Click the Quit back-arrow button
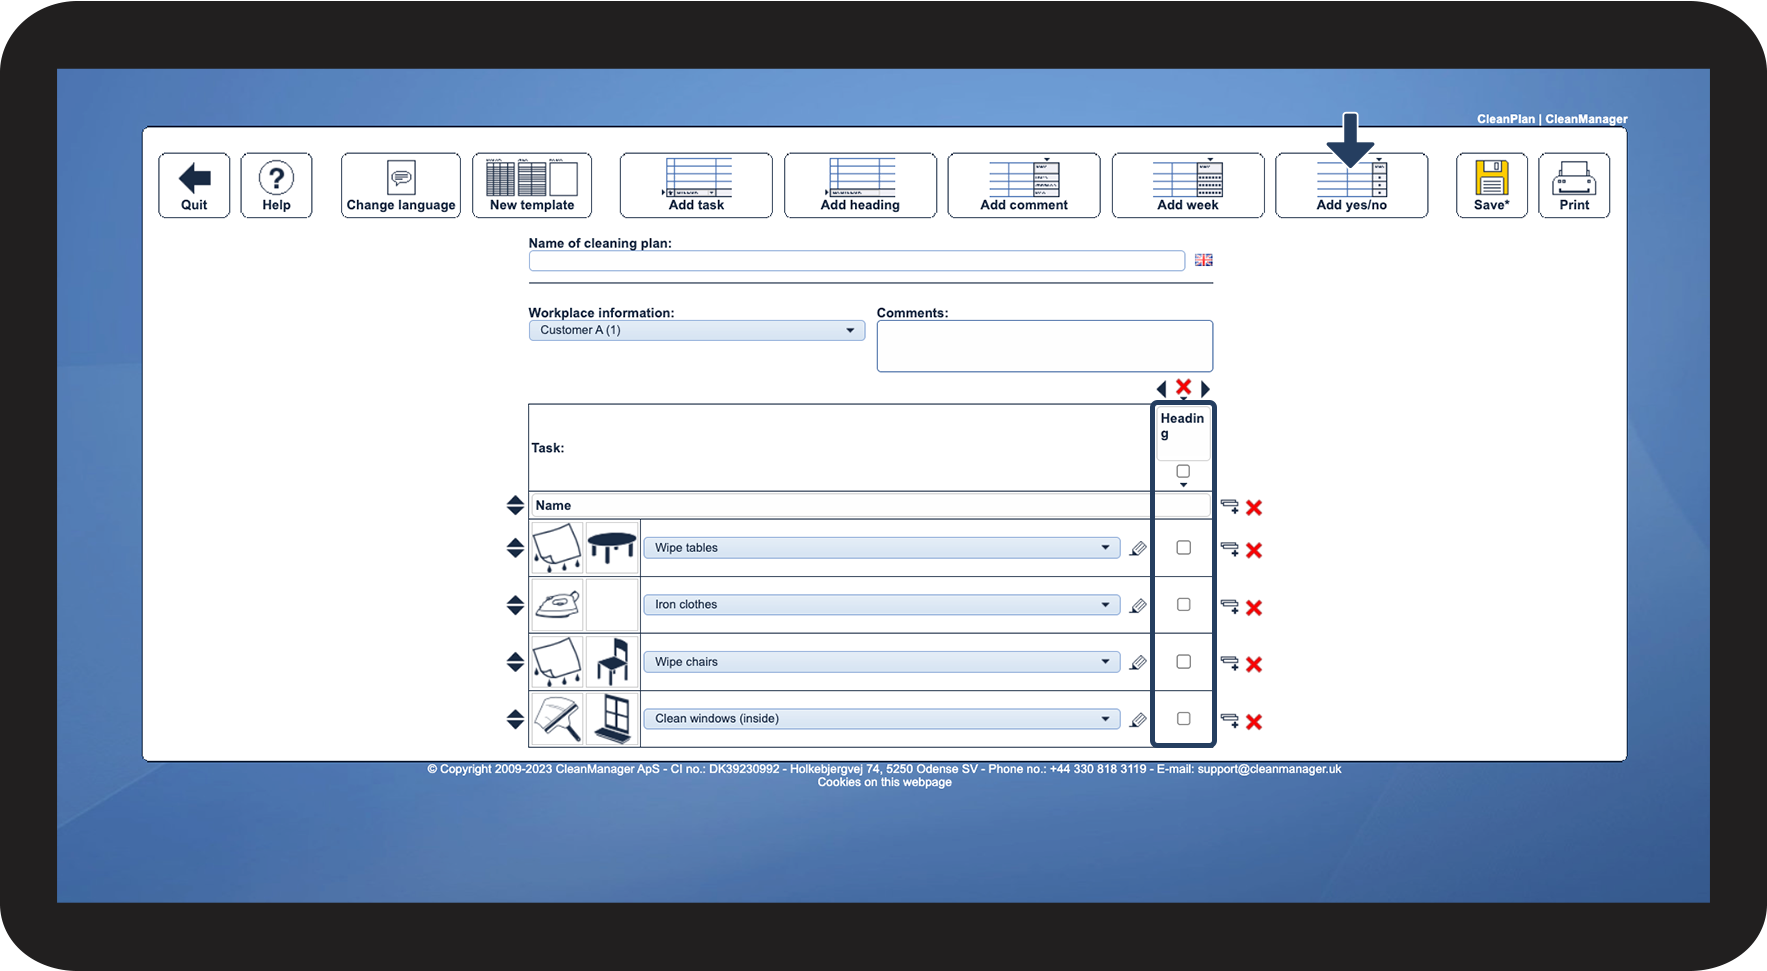This screenshot has width=1767, height=971. point(194,185)
